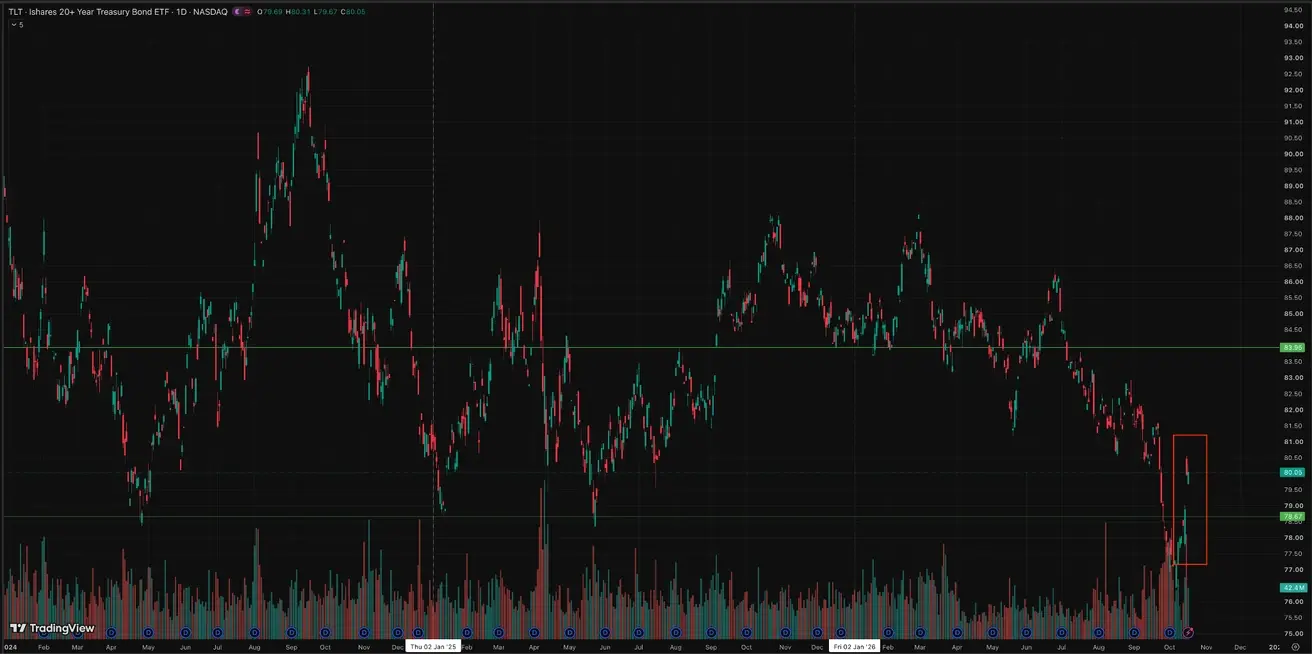Open the dividend marker above Apr 2026
Screen dimensions: 1312x654
pos(957,632)
